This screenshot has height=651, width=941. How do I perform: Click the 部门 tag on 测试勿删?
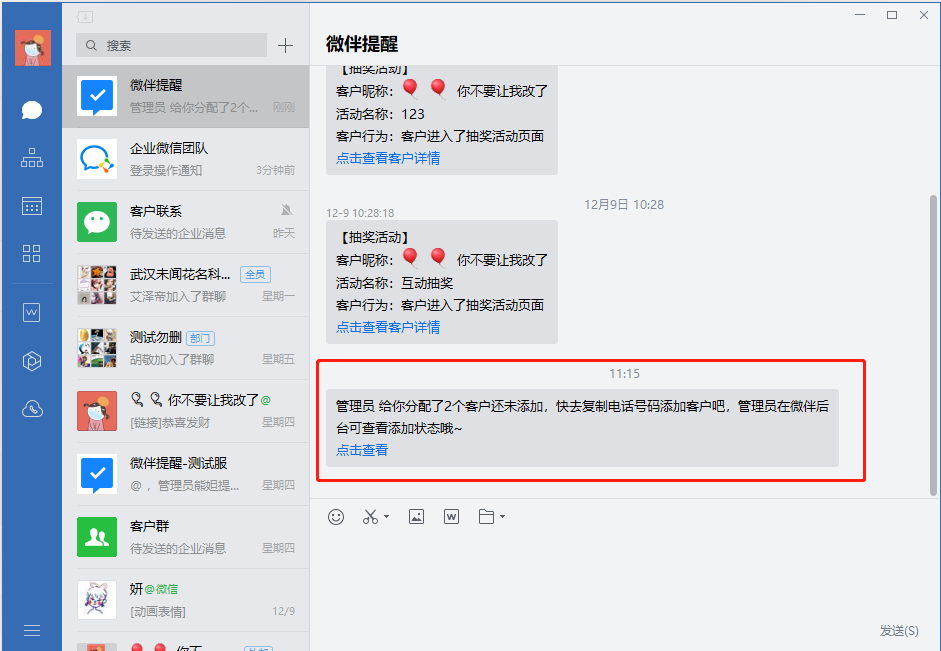pos(200,338)
